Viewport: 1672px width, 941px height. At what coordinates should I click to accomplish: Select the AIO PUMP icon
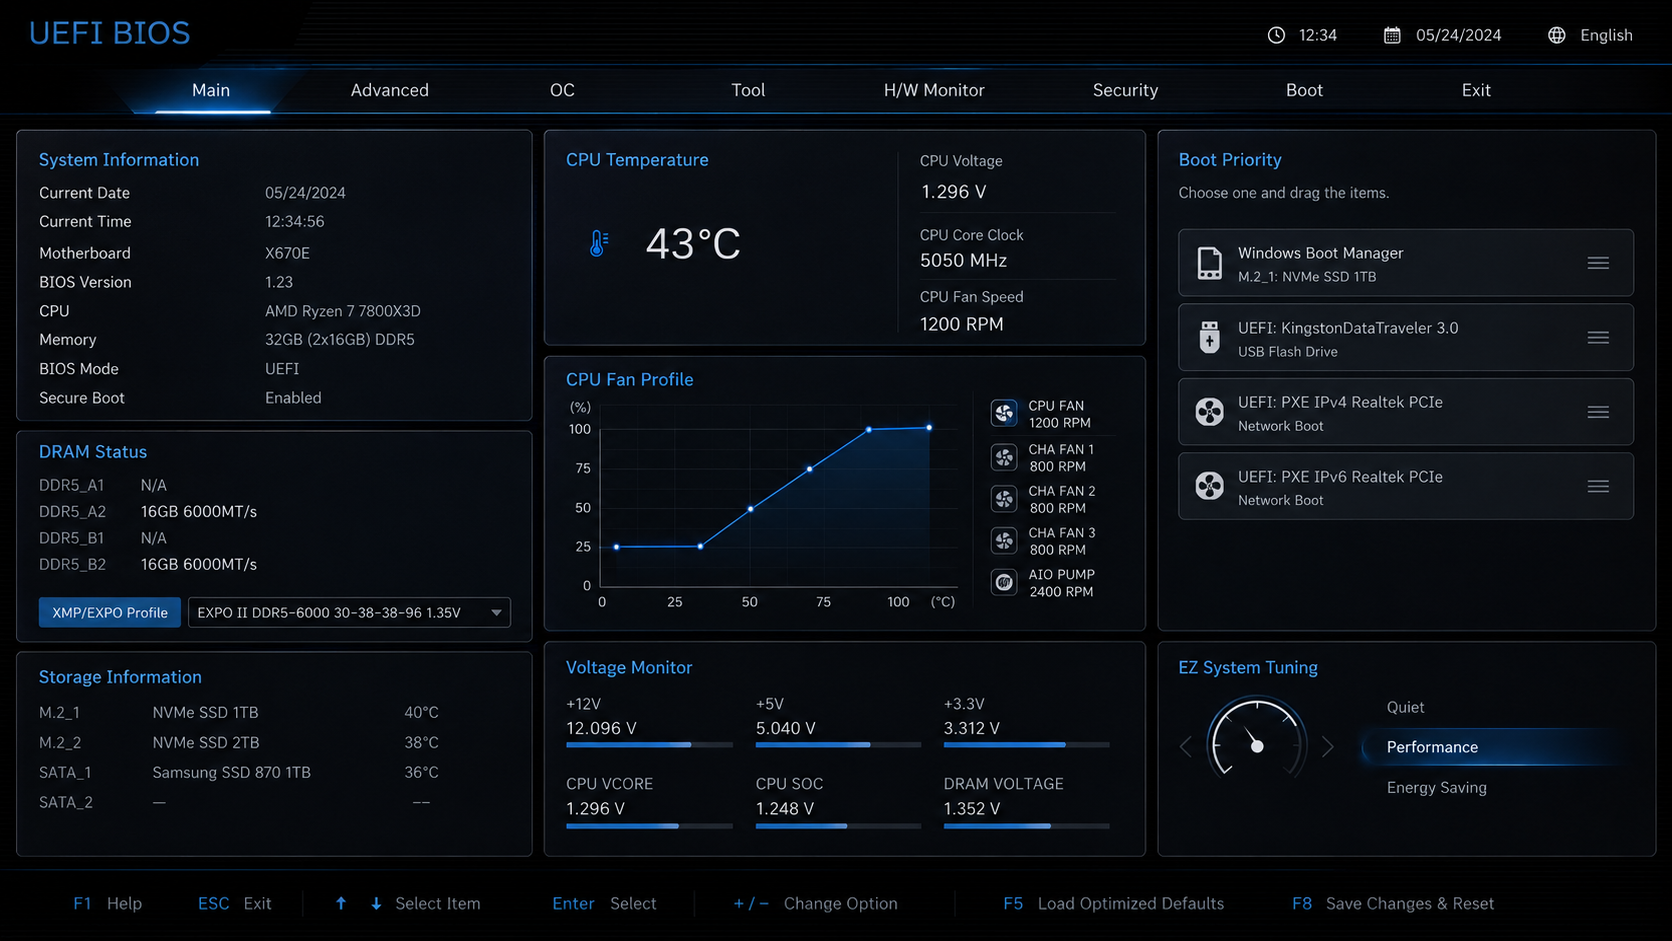coord(1004,582)
